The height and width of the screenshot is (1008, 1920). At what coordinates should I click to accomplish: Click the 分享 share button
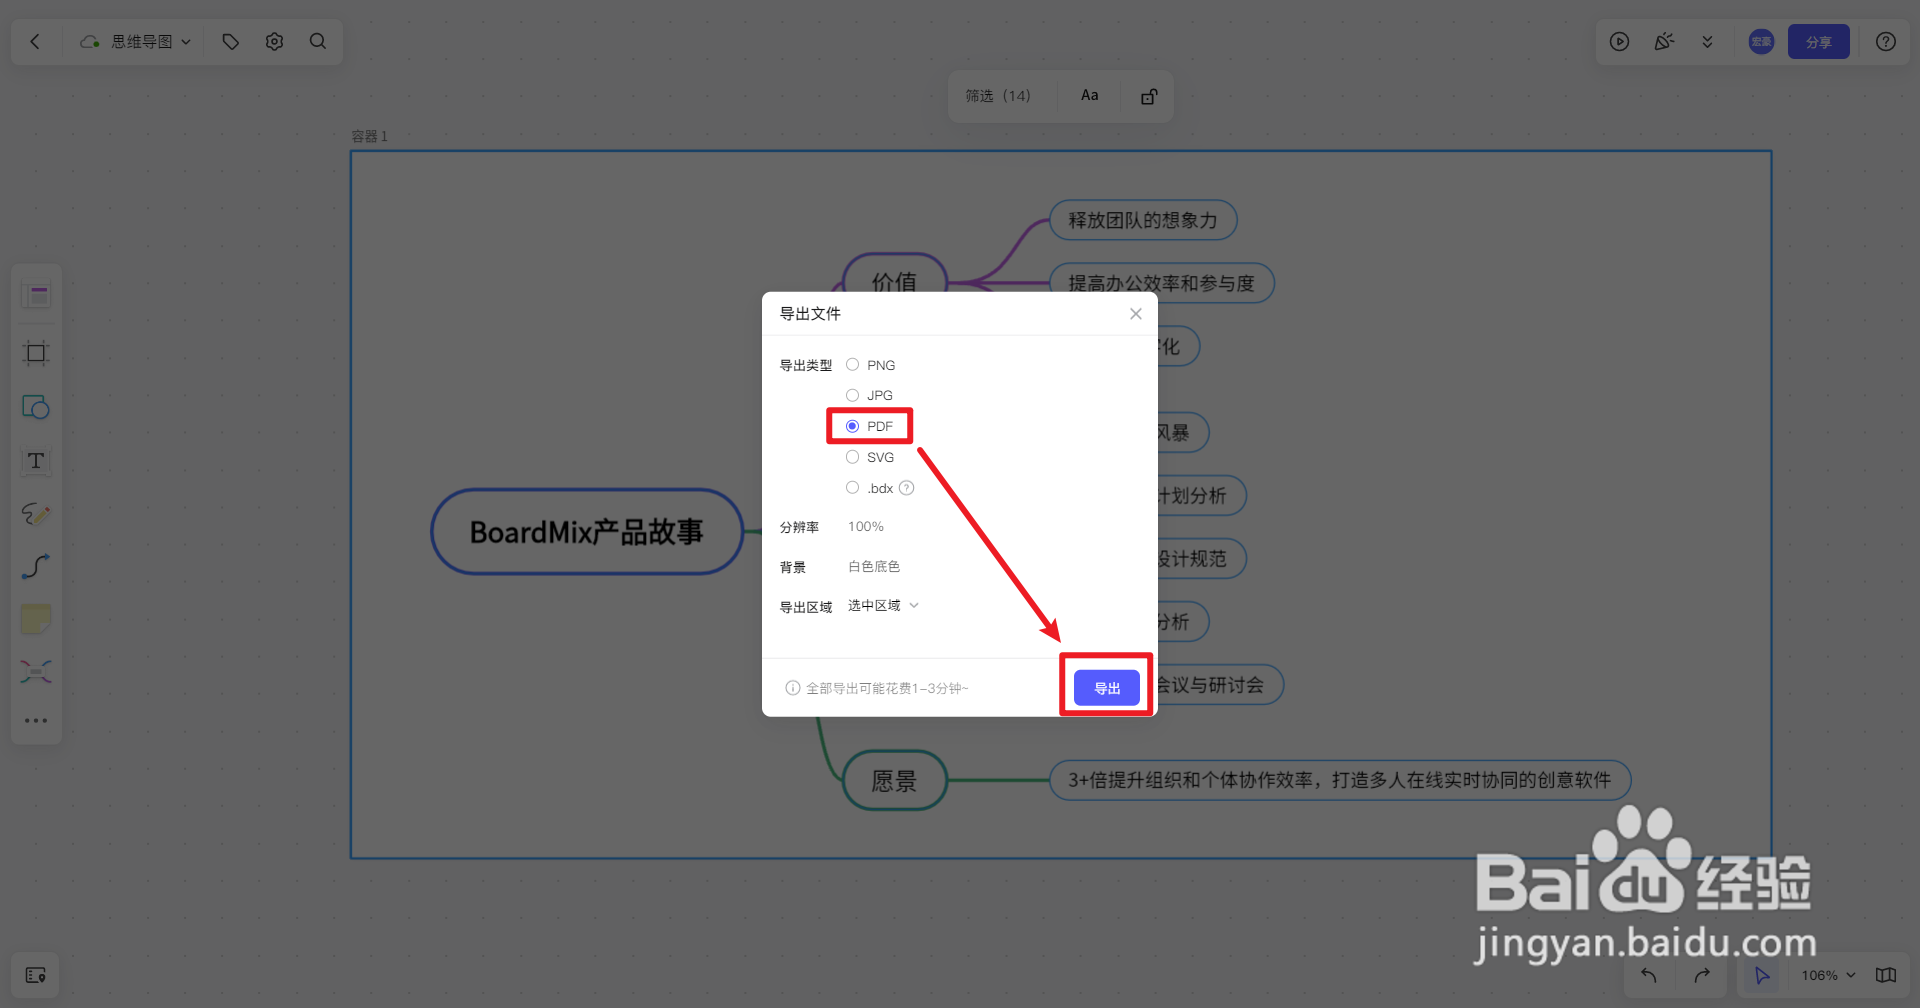click(1818, 42)
